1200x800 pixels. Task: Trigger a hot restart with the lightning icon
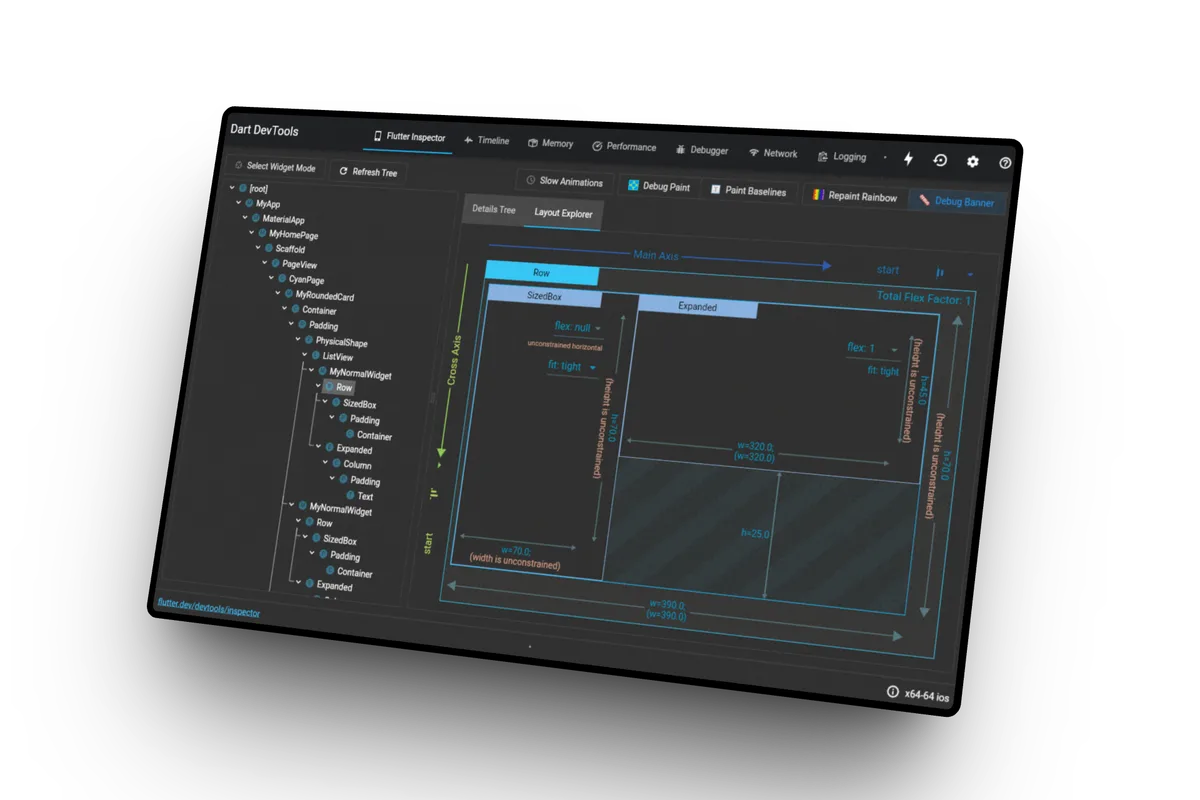click(x=908, y=158)
